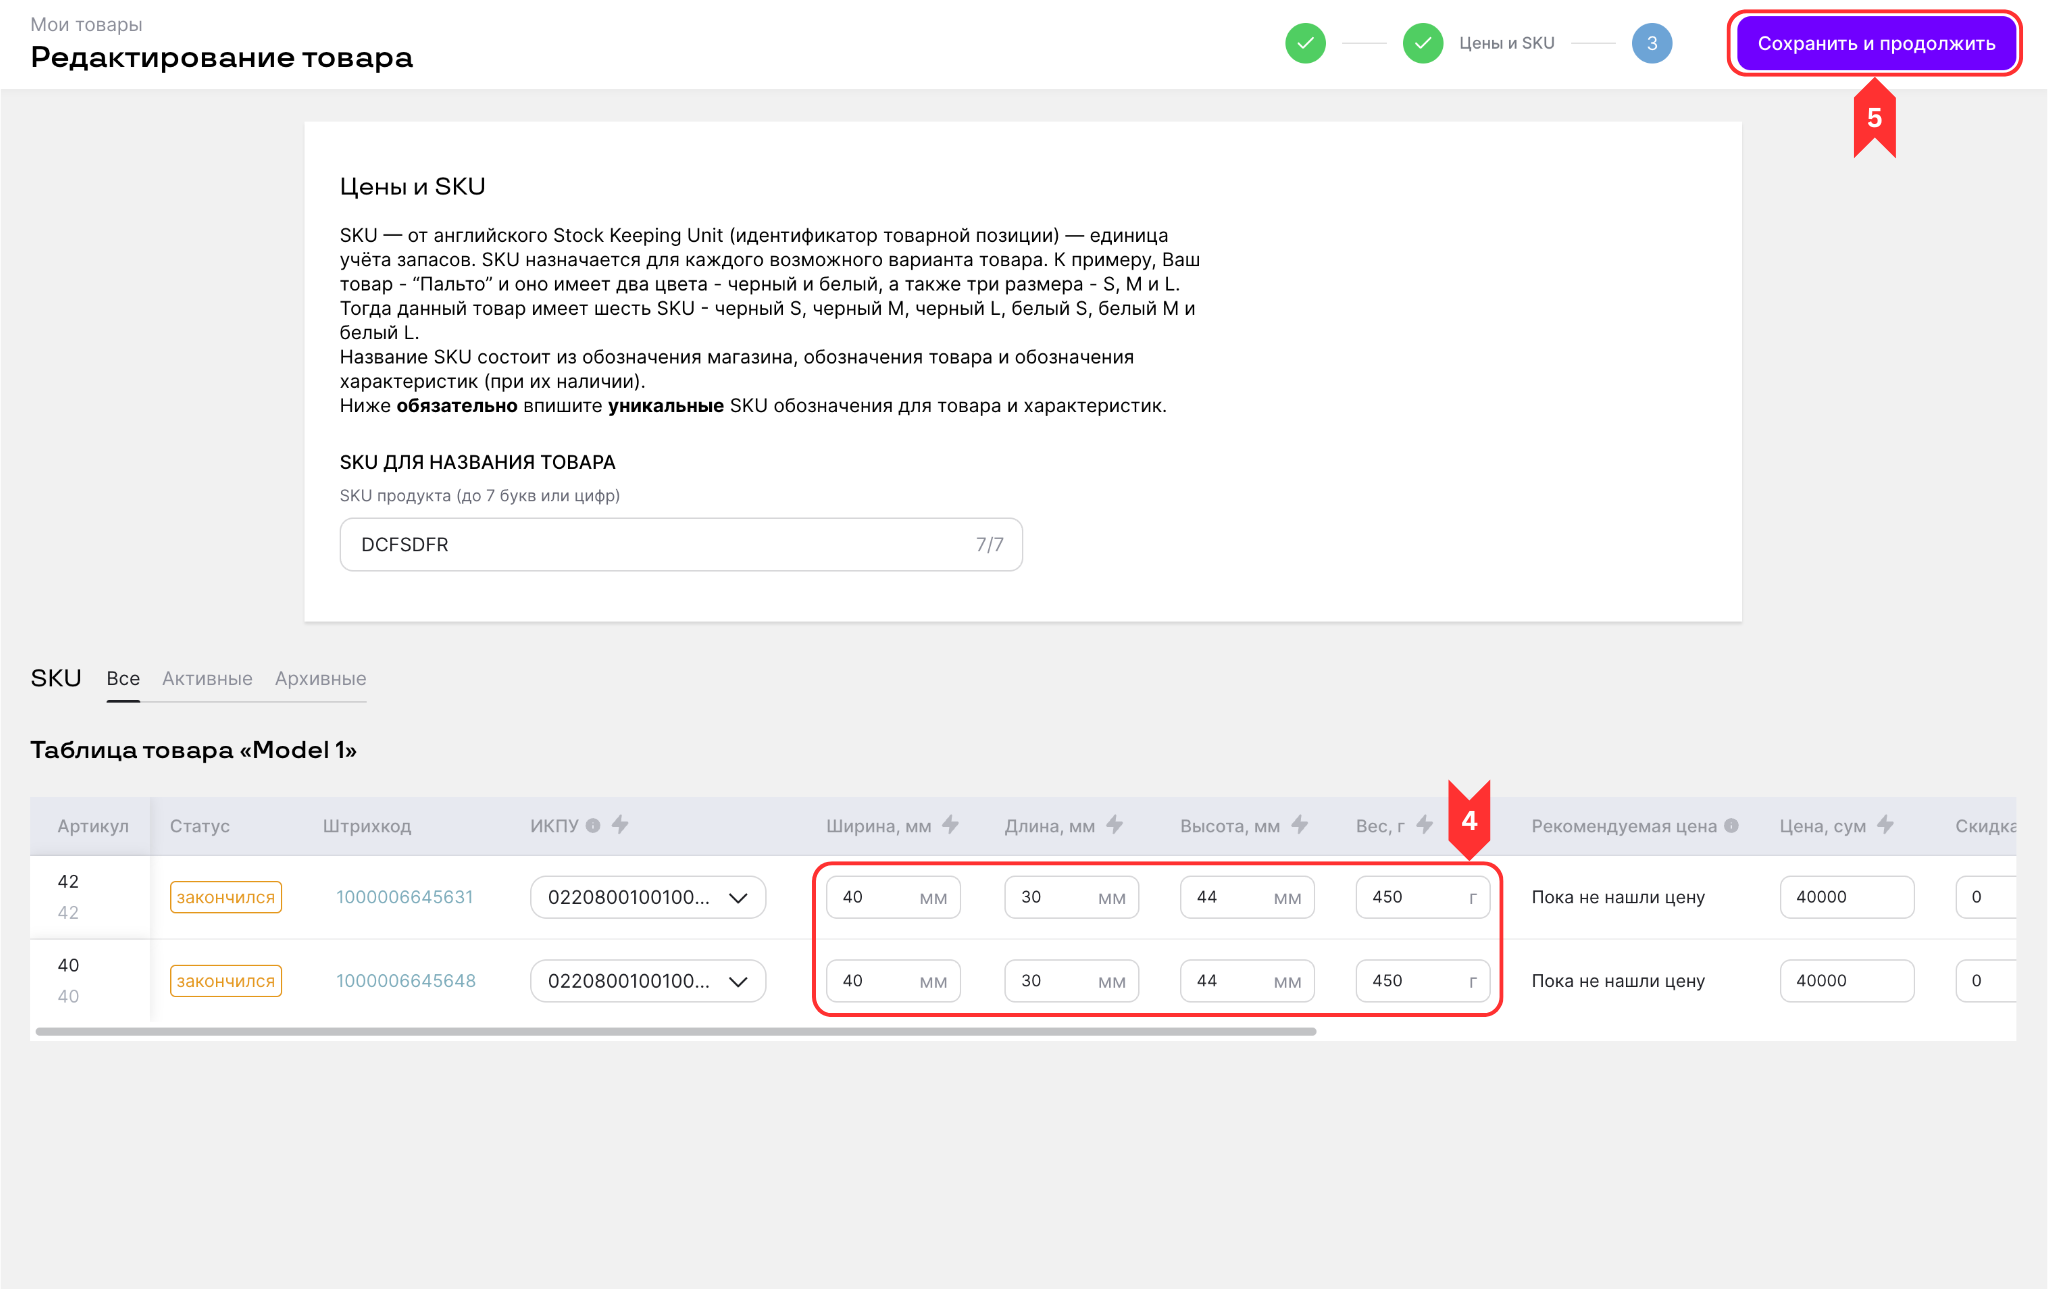Open the Мои товары breadcrumb link
The image size is (2048, 1289).
point(86,24)
